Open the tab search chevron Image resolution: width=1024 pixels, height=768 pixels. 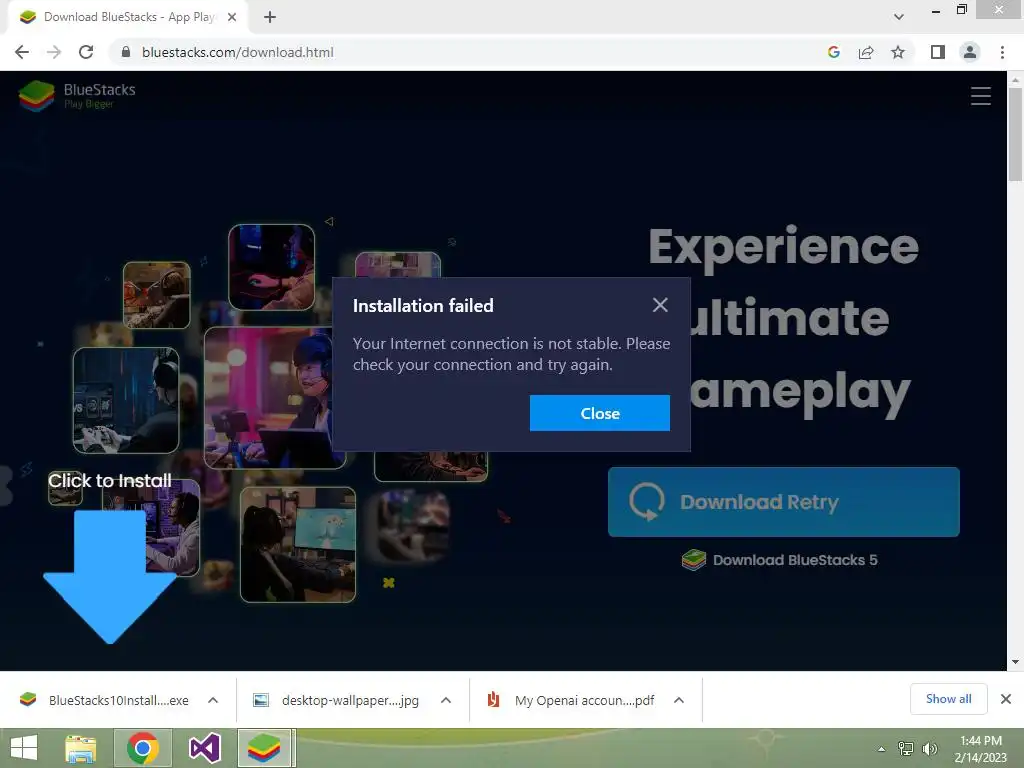899,17
